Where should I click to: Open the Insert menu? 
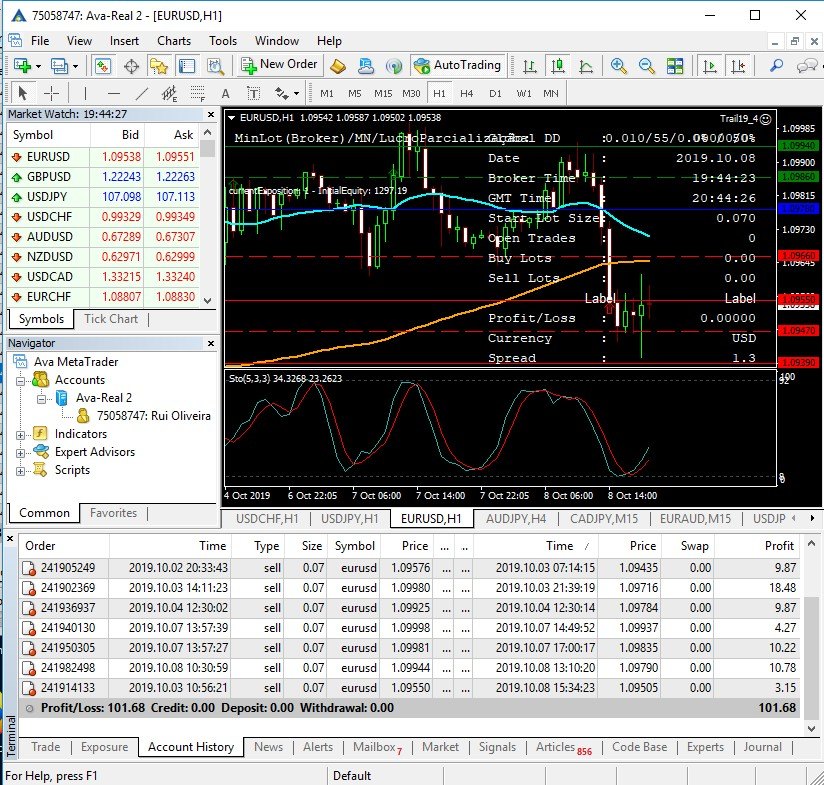124,41
